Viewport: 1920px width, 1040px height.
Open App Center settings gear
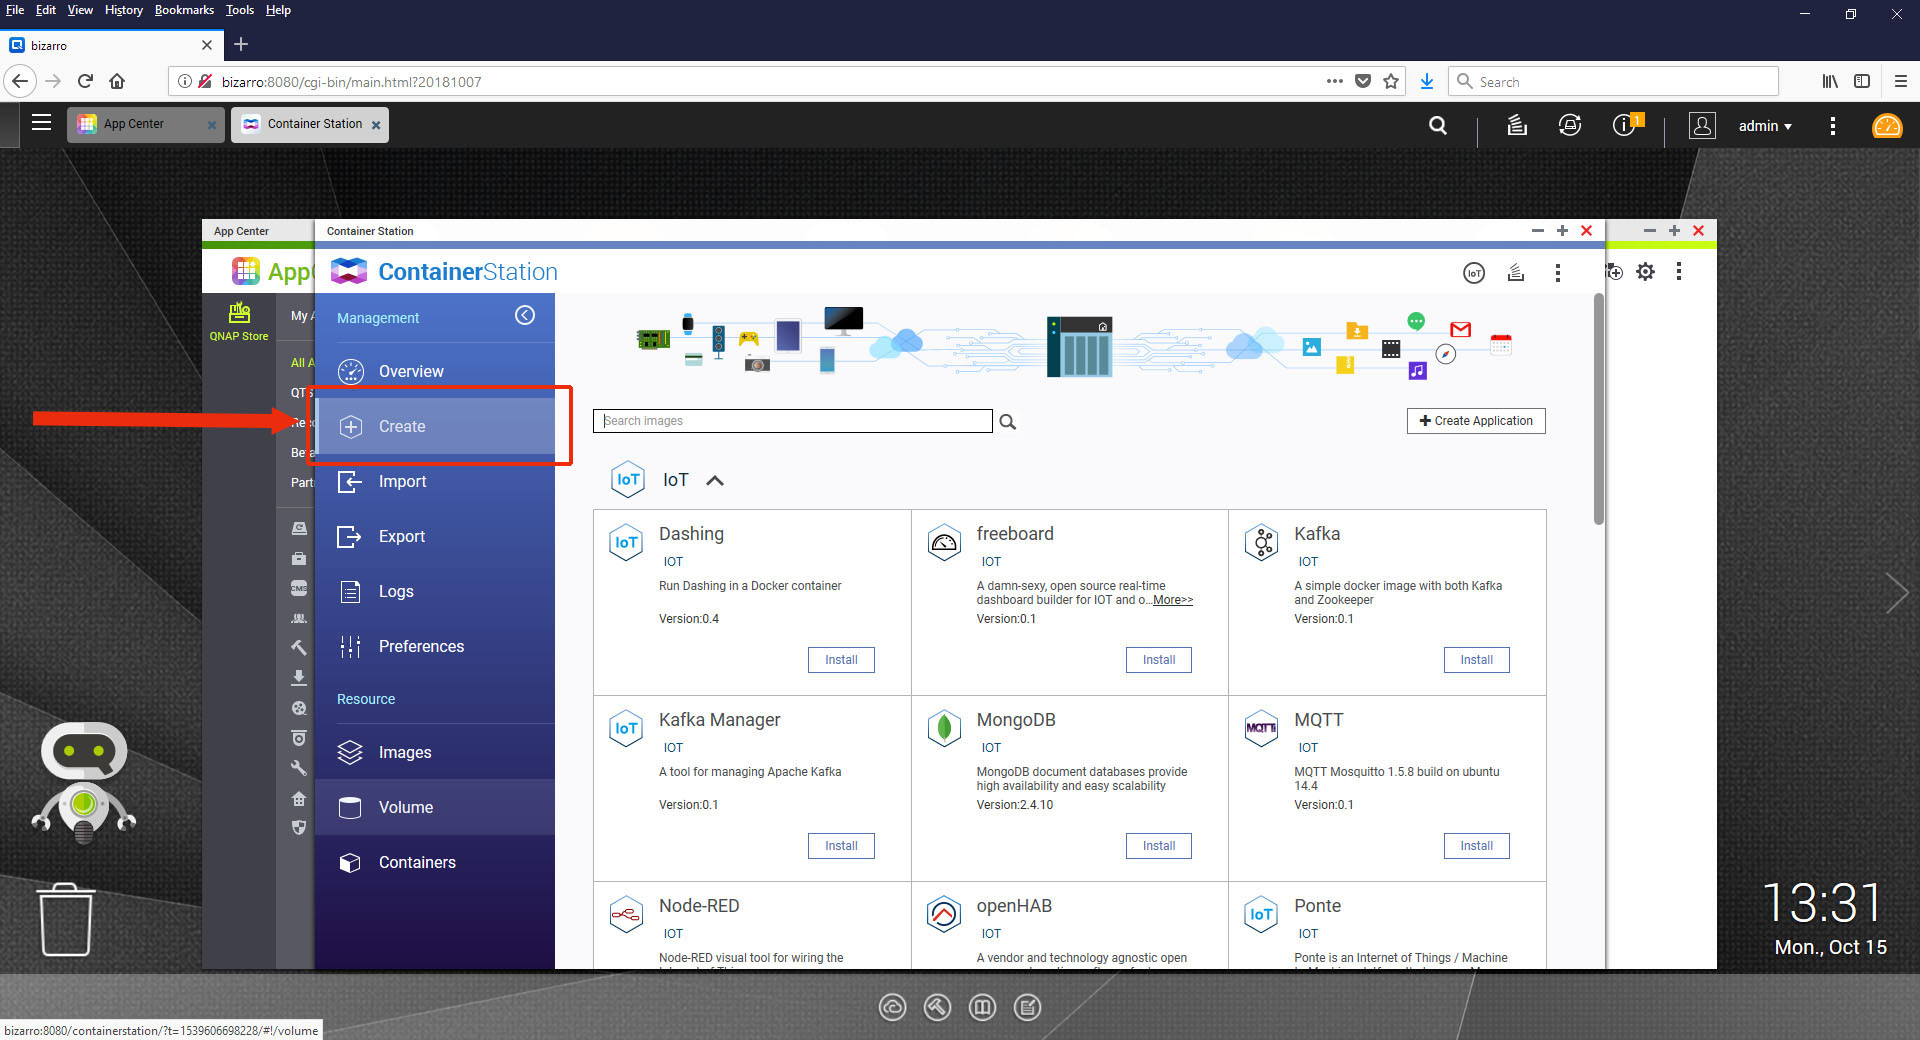[1646, 272]
